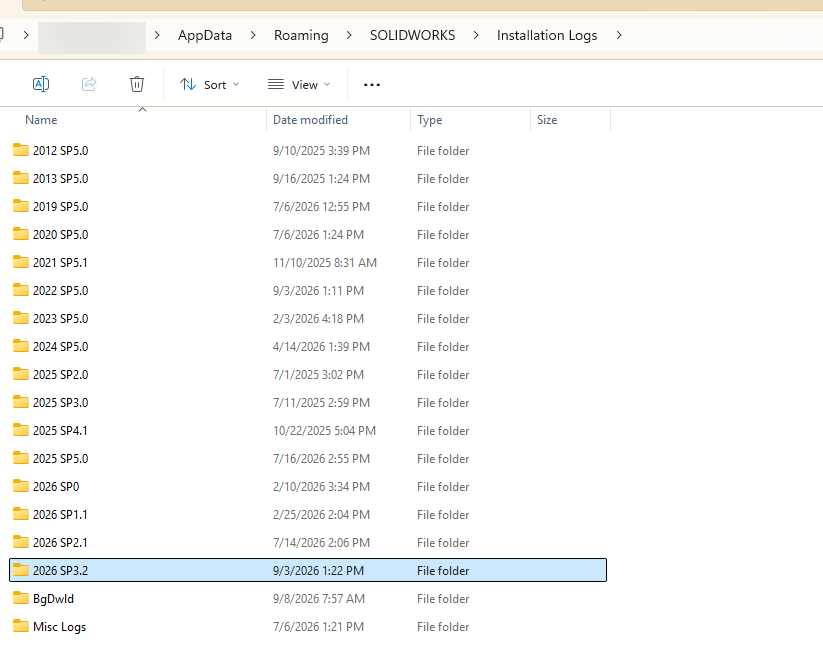Click the folder name 2025 SP4.1
823x661 pixels.
60,431
